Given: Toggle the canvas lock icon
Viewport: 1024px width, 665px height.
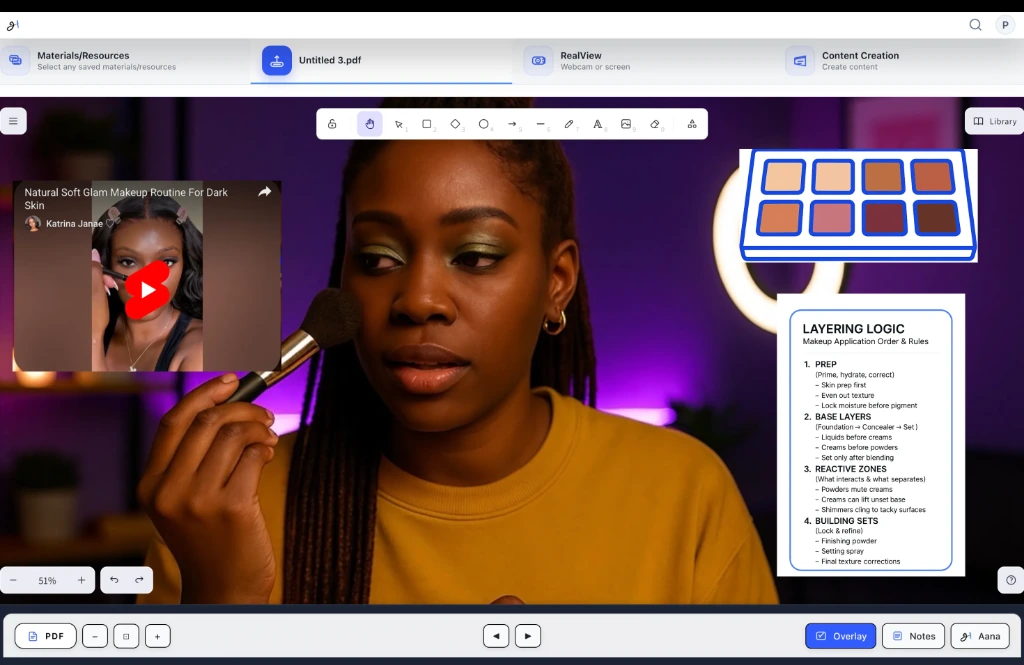Looking at the screenshot, I should [332, 124].
